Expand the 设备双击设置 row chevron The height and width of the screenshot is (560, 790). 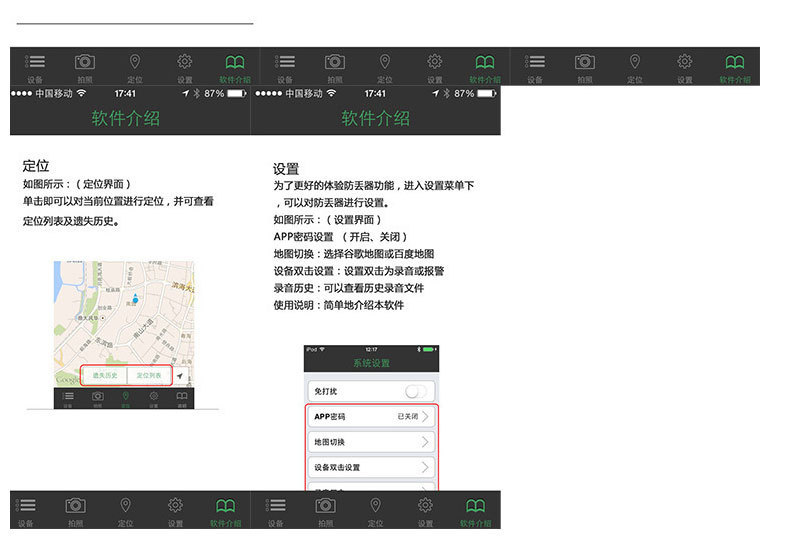click(x=426, y=467)
